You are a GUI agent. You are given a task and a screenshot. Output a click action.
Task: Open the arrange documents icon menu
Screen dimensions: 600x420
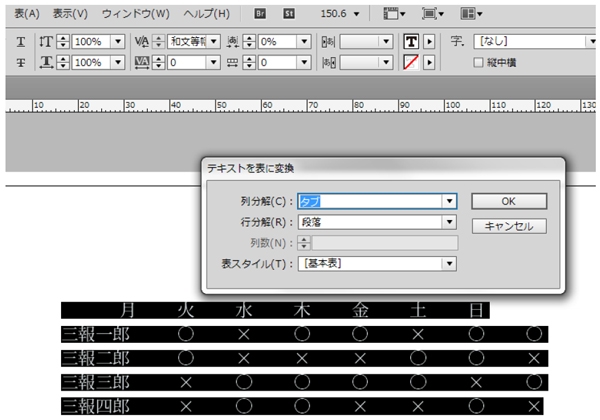[x=471, y=15]
